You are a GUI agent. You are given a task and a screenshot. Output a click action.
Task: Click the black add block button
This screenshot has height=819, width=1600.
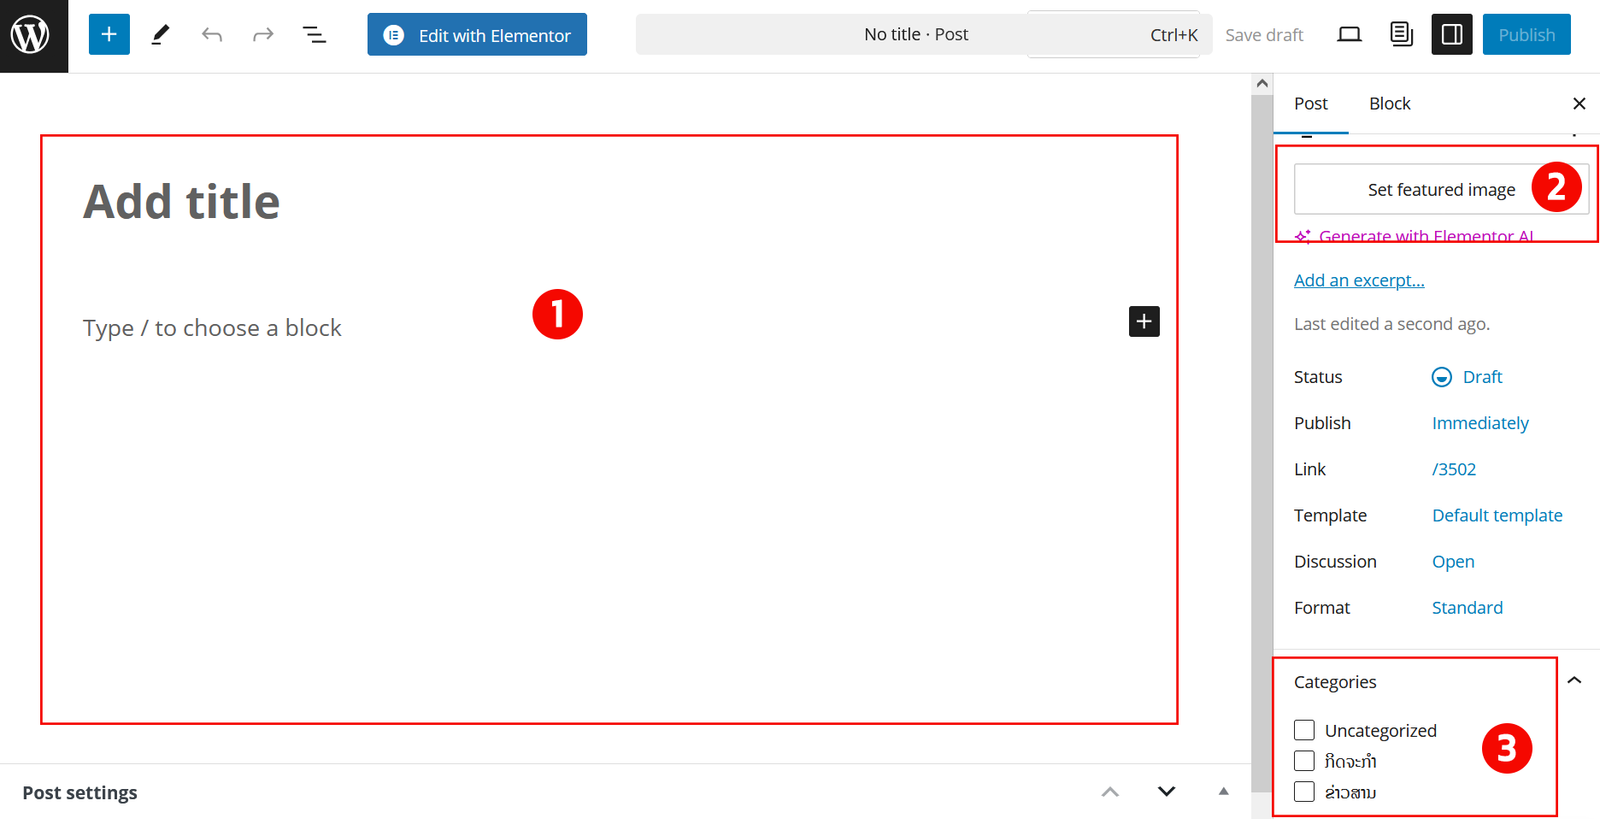pos(1144,321)
